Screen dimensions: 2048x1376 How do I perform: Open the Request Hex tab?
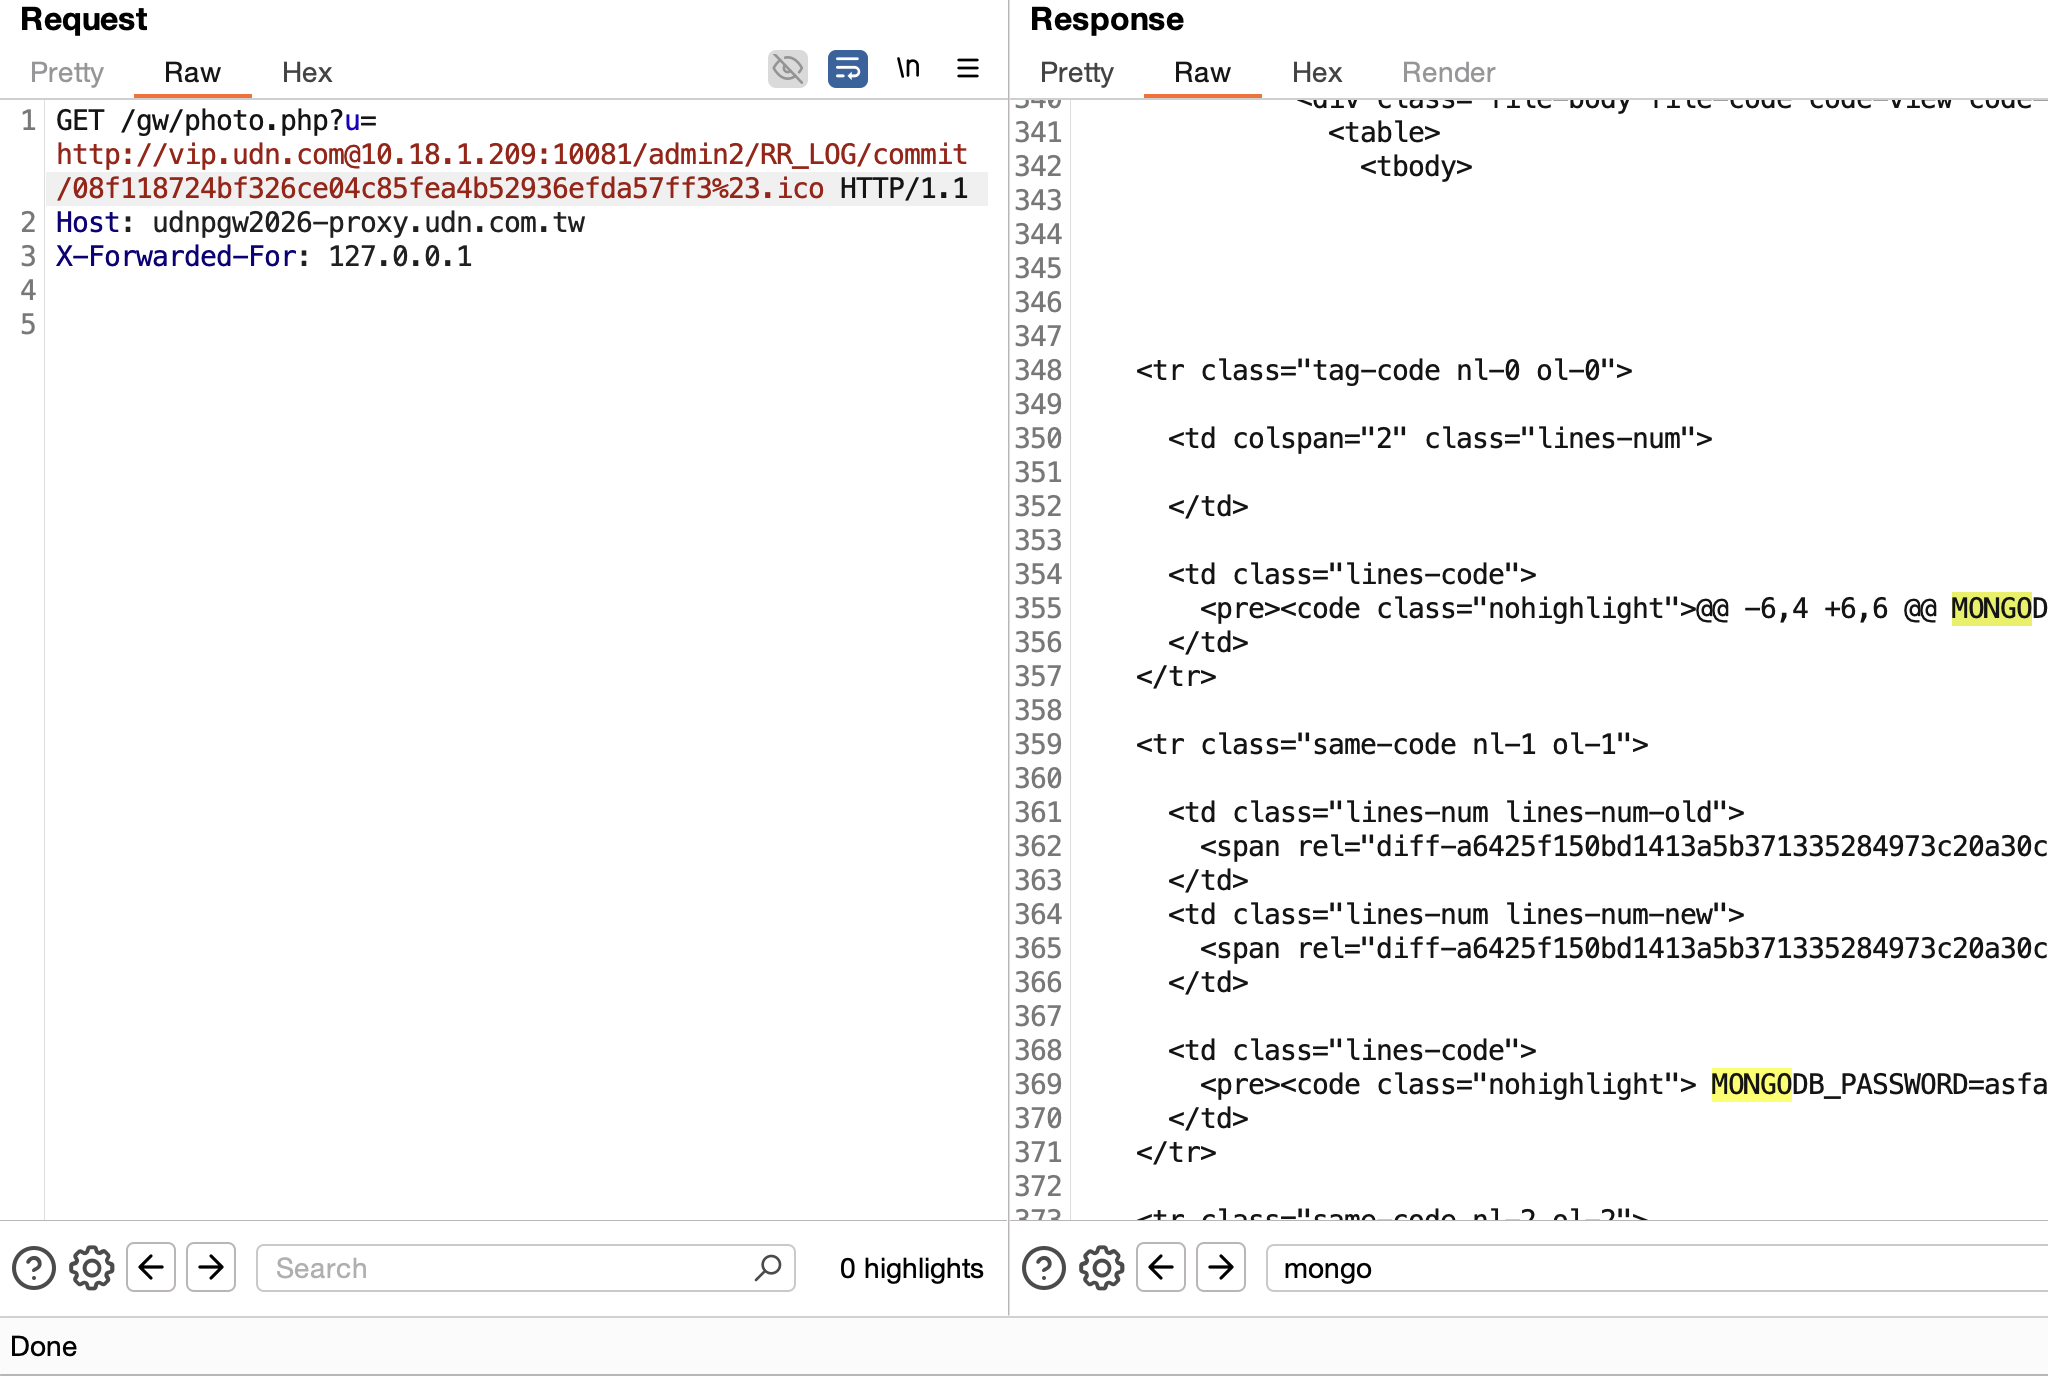307,72
